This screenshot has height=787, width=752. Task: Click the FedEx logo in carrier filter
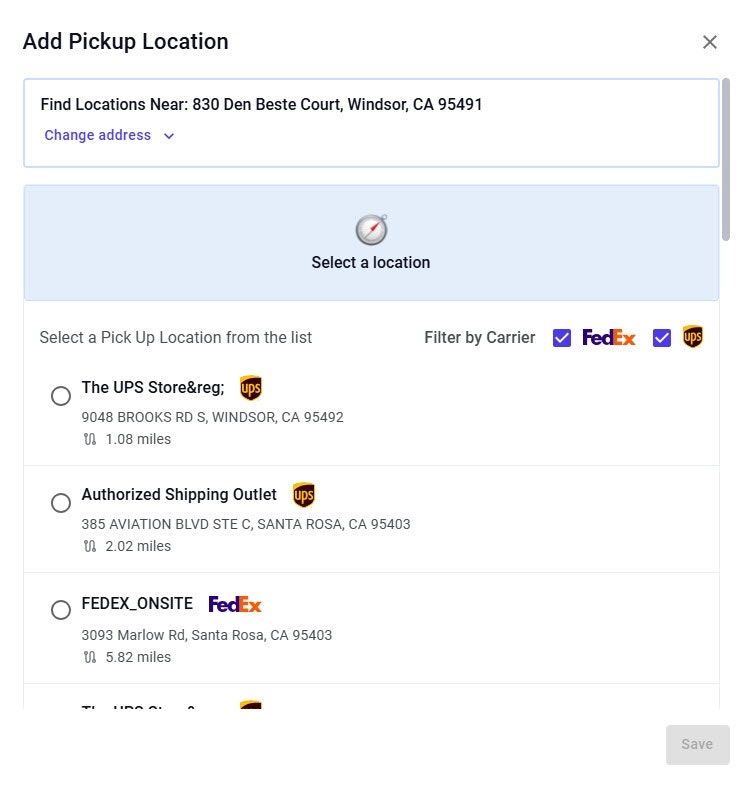click(x=609, y=338)
